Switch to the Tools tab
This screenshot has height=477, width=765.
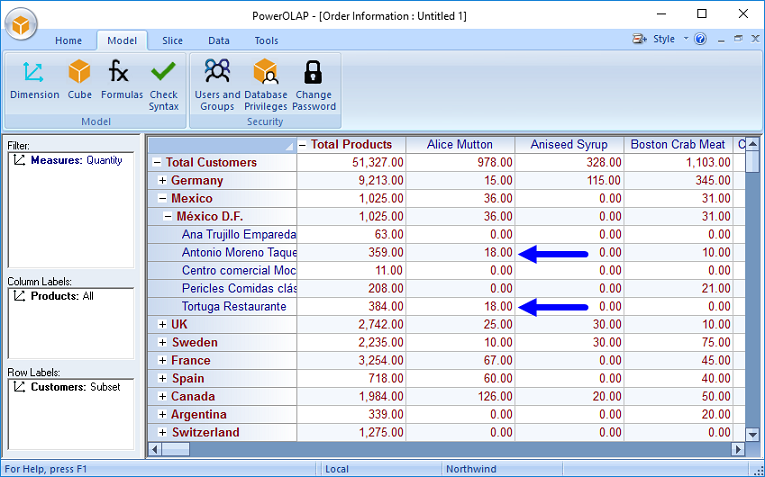[x=266, y=40]
